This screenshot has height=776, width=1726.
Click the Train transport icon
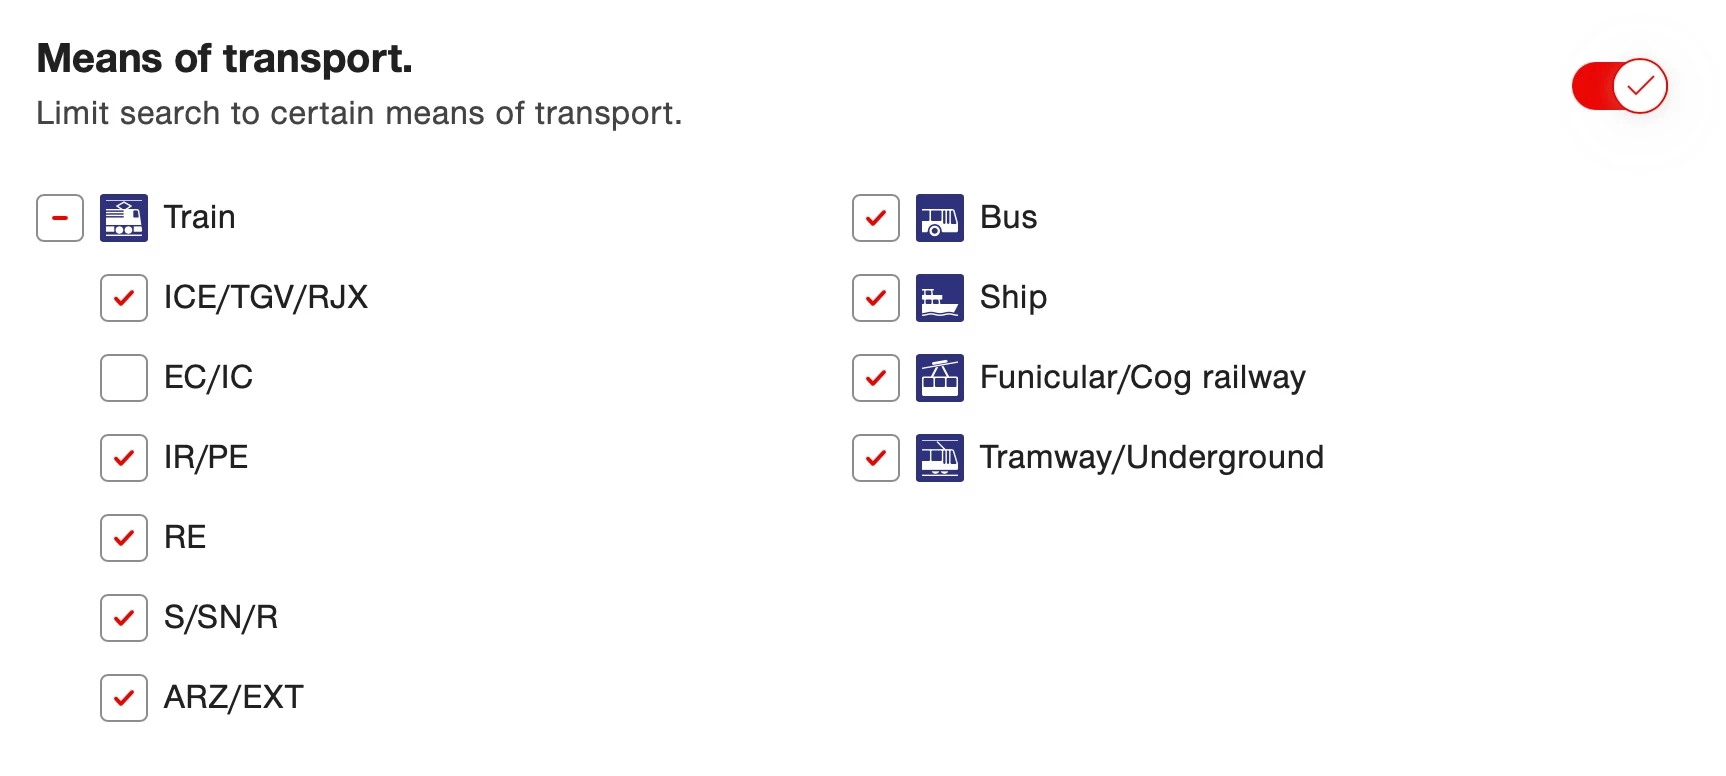point(124,218)
